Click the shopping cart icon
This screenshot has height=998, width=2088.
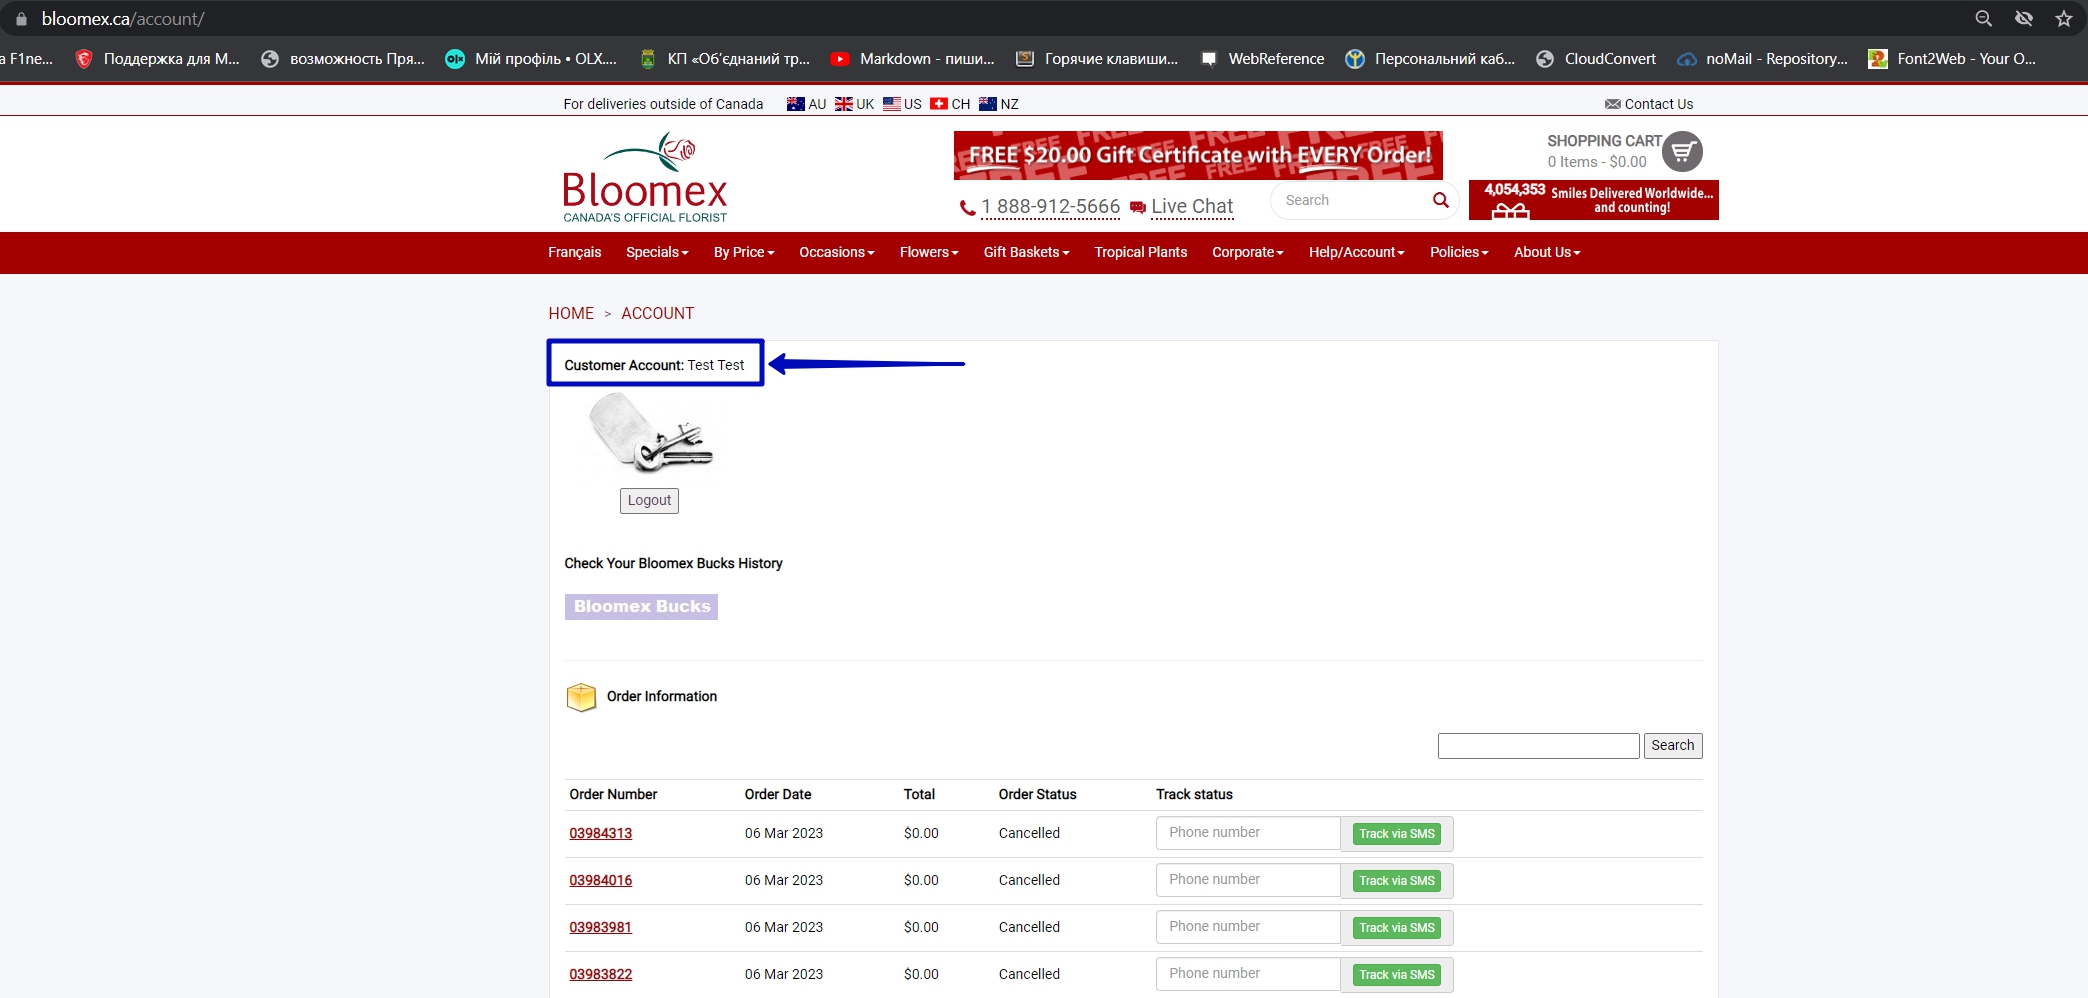[1682, 152]
